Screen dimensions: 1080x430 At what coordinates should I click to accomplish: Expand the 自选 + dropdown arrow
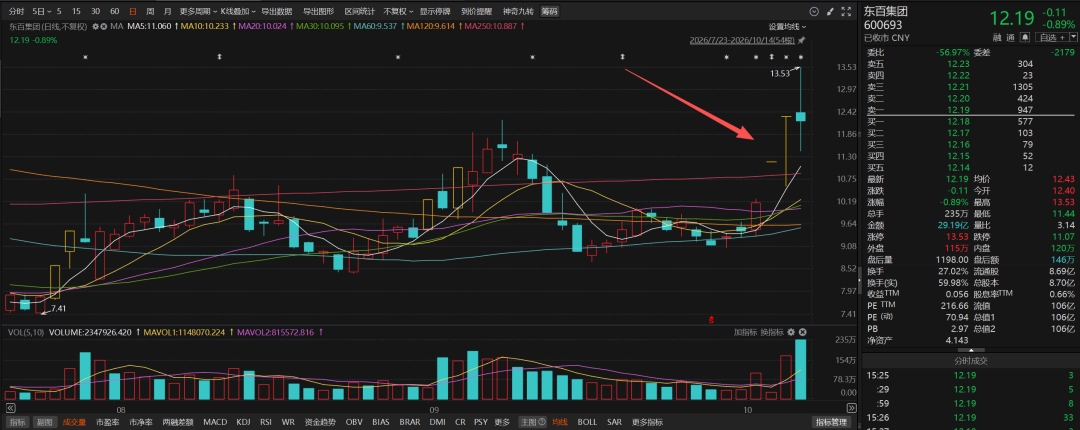point(1073,37)
